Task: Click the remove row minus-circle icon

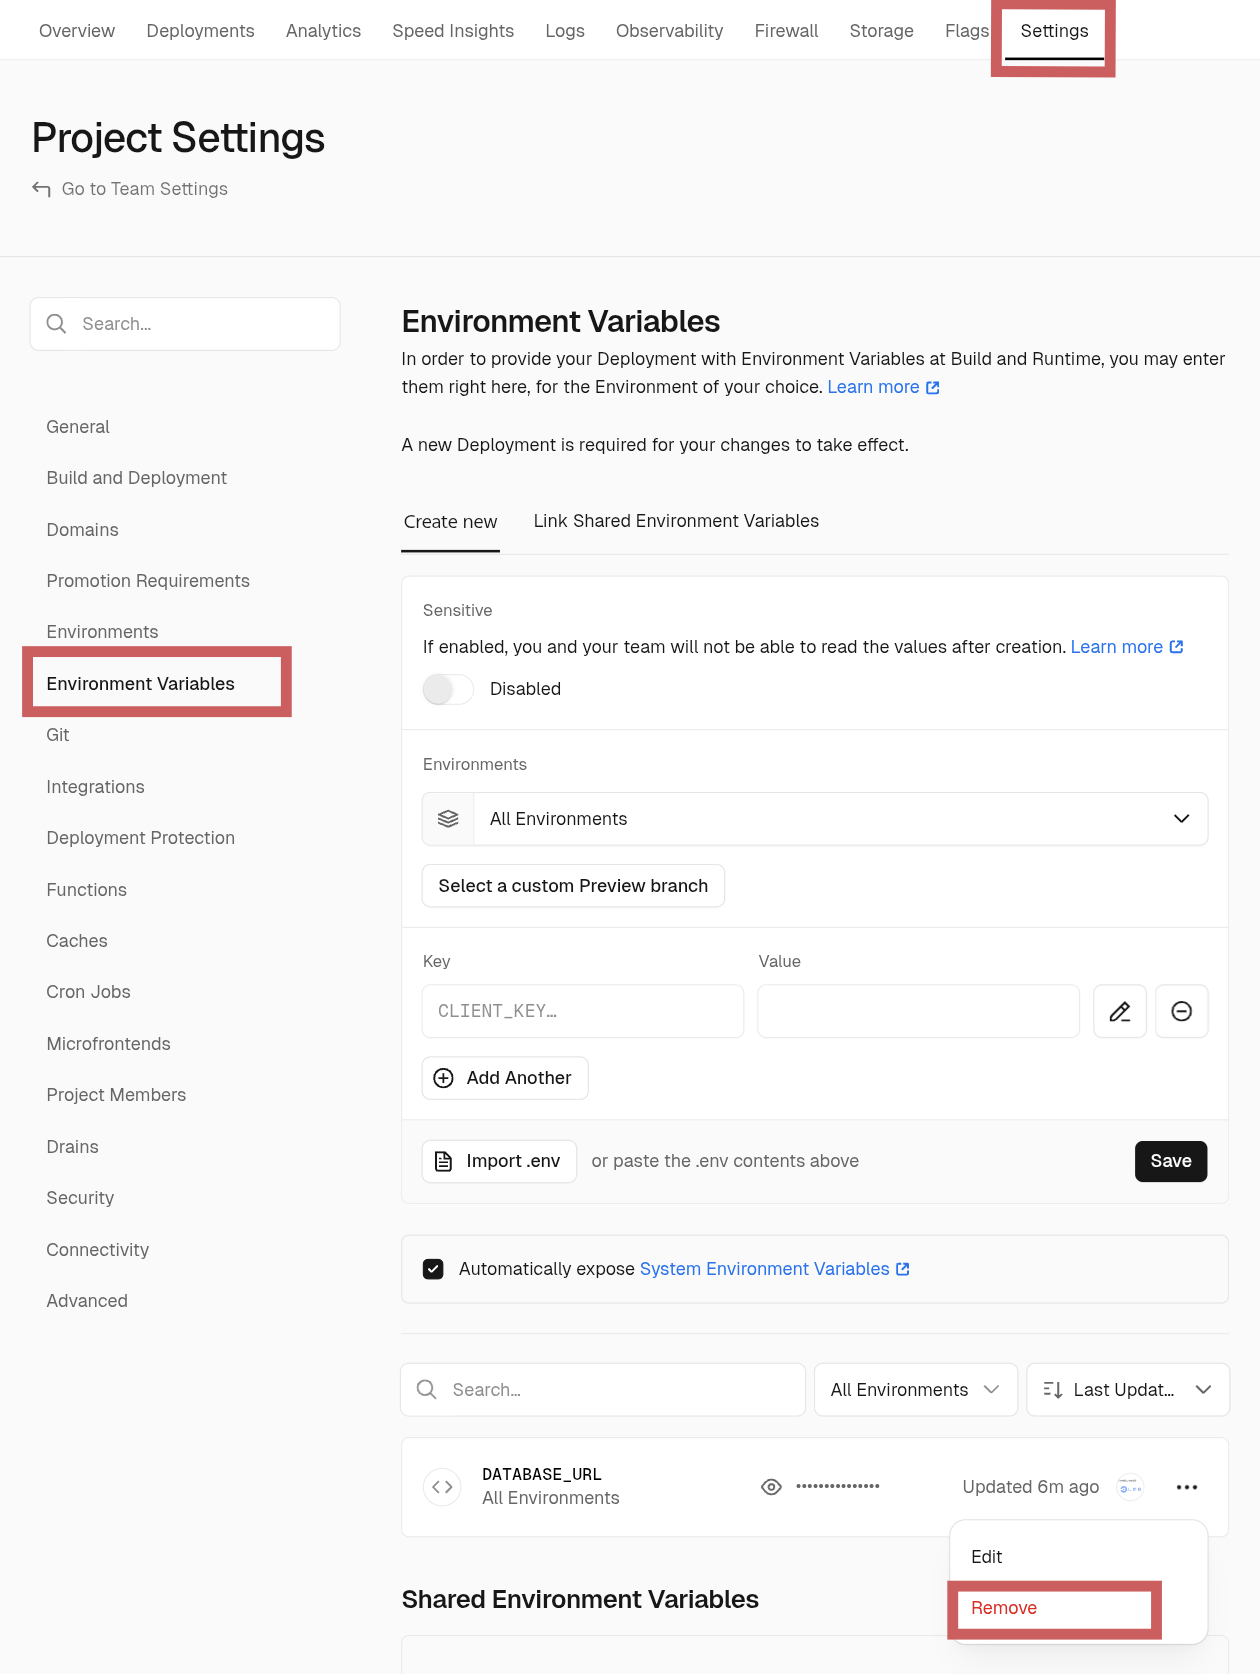Action: click(x=1181, y=1011)
